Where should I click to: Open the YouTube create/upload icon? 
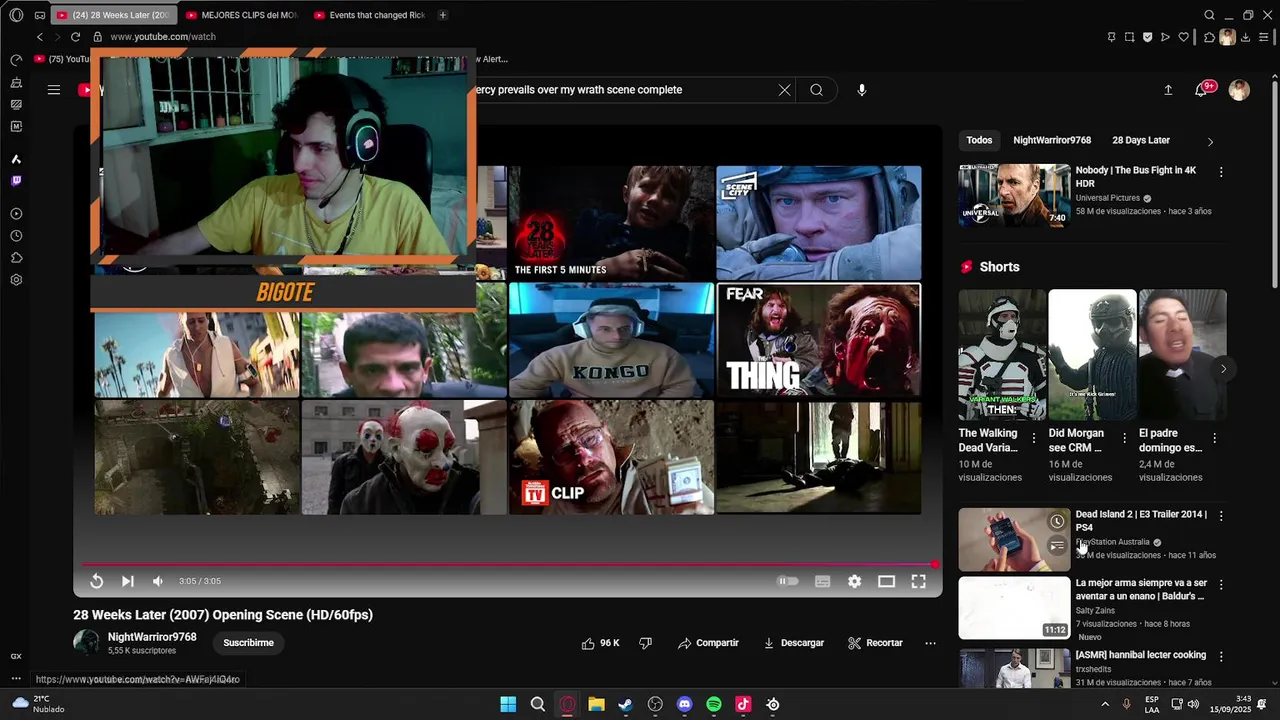1168,90
